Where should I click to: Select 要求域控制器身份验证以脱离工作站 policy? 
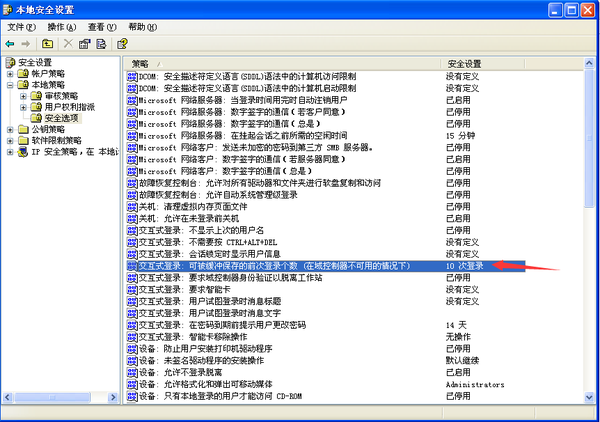(230, 278)
